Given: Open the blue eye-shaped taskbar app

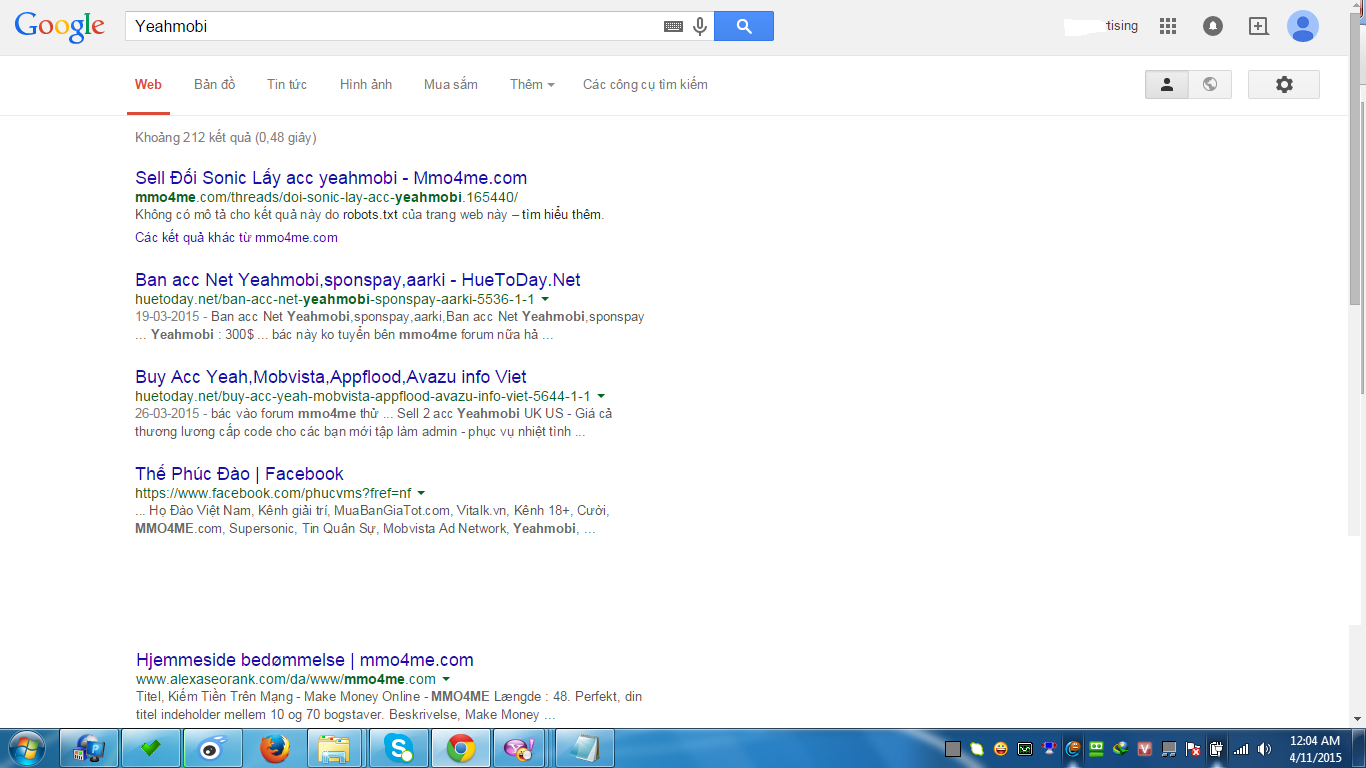Looking at the screenshot, I should tap(213, 748).
